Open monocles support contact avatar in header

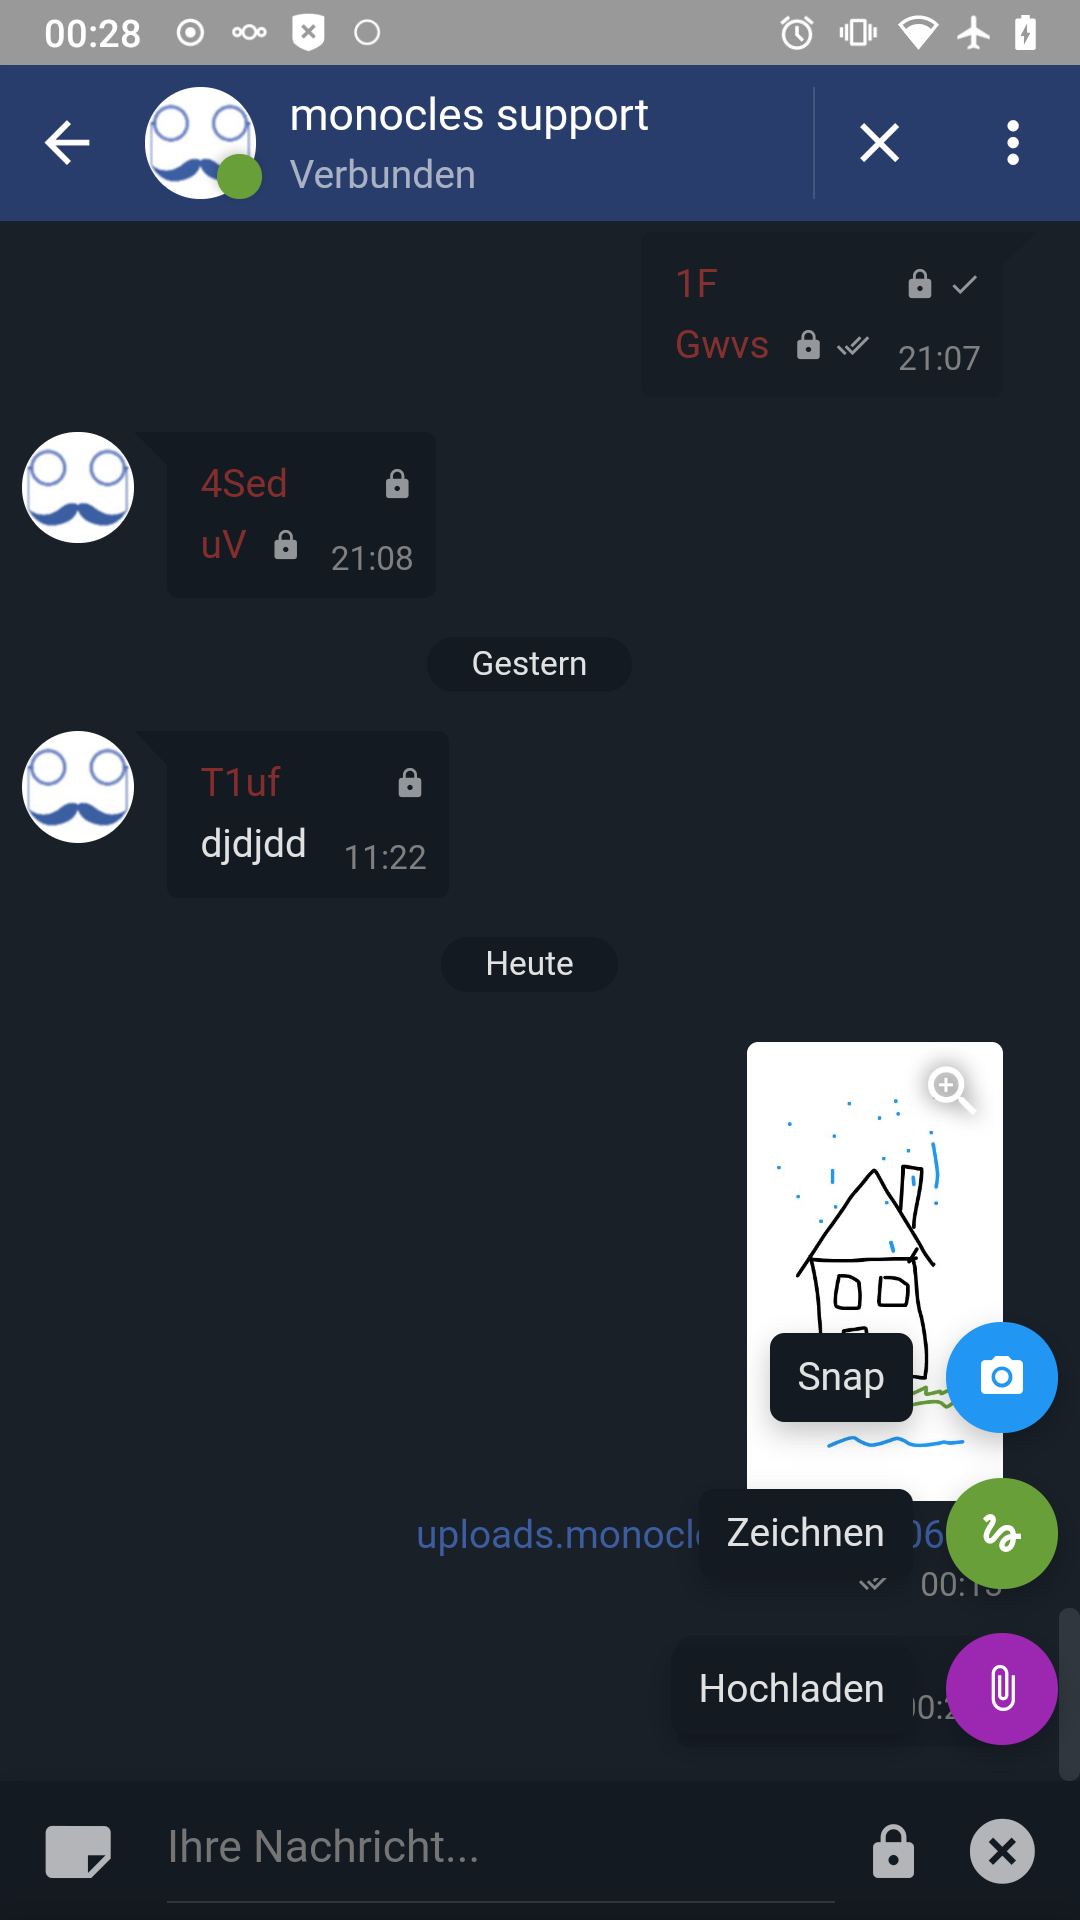201,143
